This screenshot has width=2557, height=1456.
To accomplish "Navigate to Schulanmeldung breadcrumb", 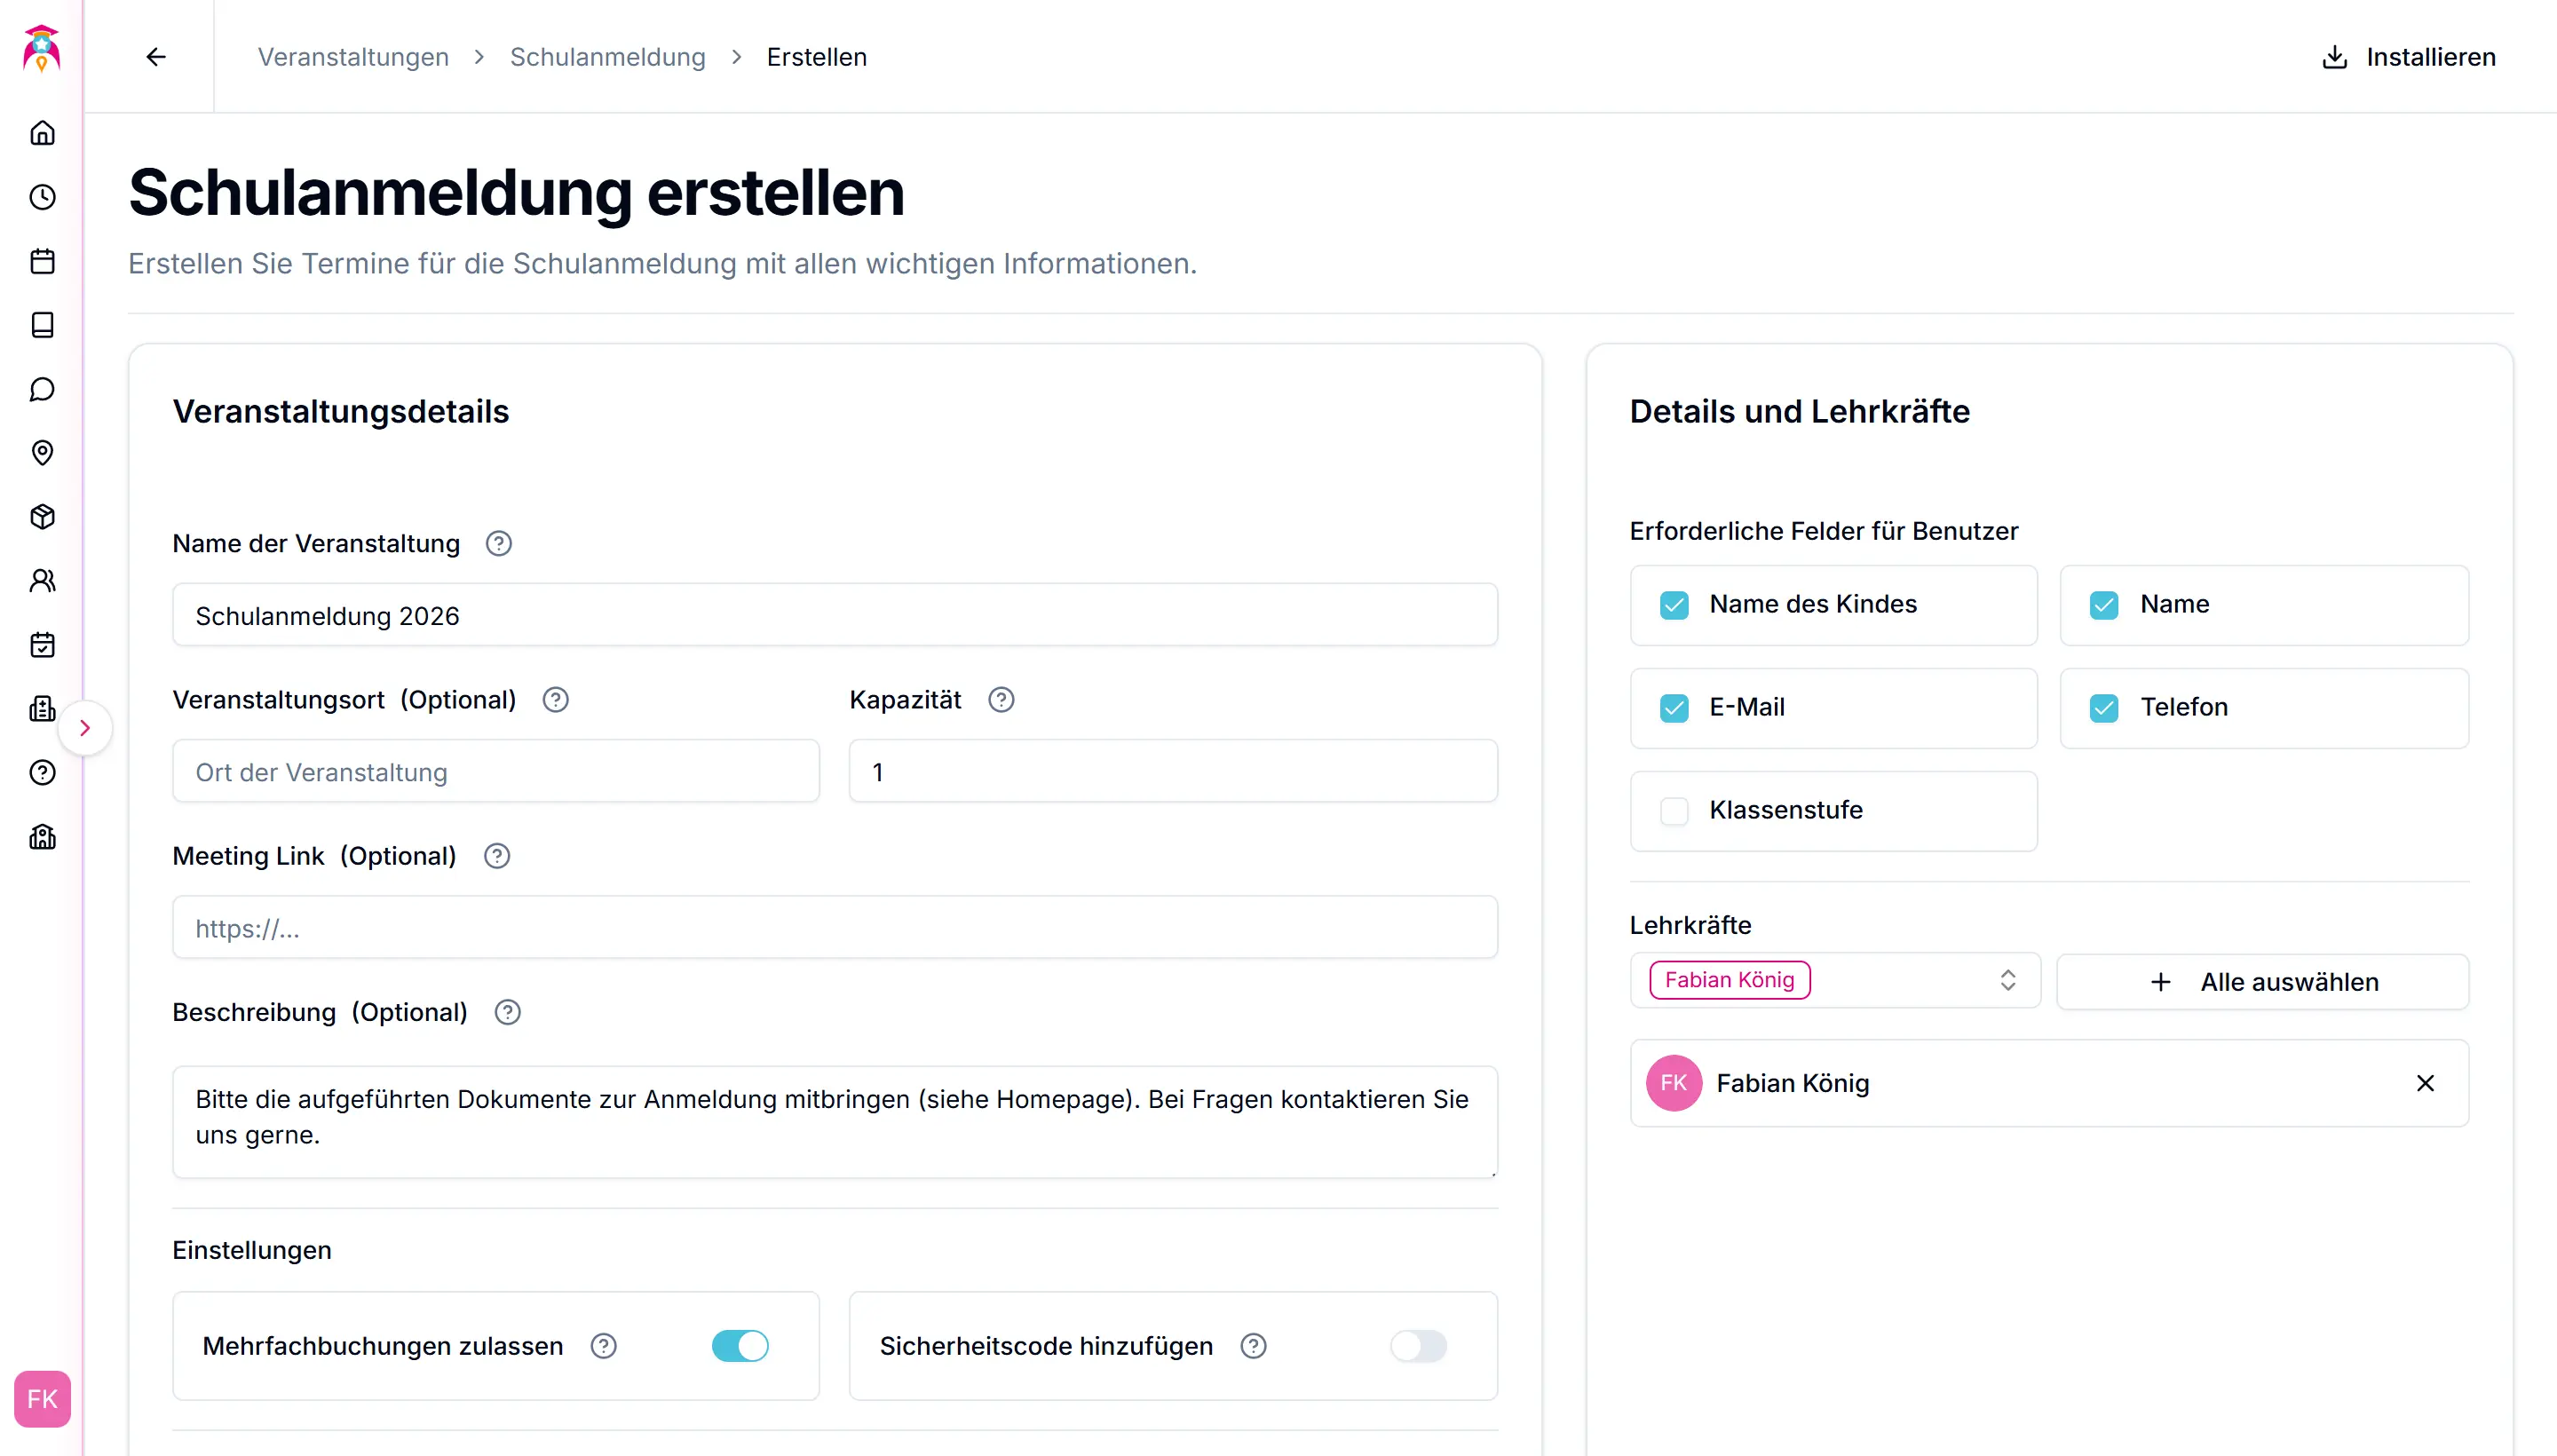I will [x=607, y=57].
